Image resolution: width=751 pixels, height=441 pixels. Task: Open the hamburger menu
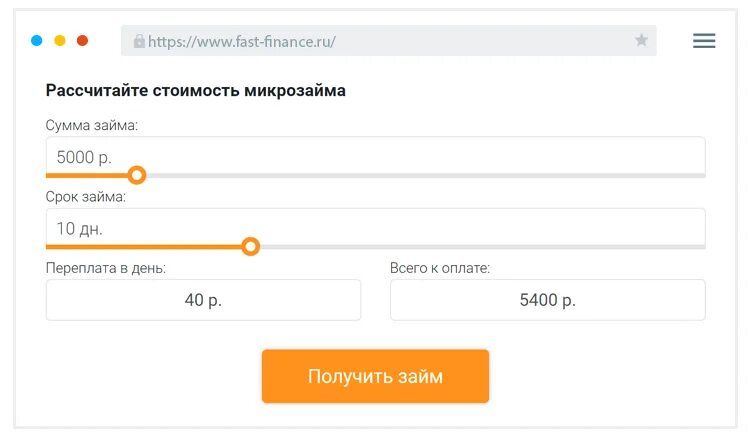click(x=704, y=41)
